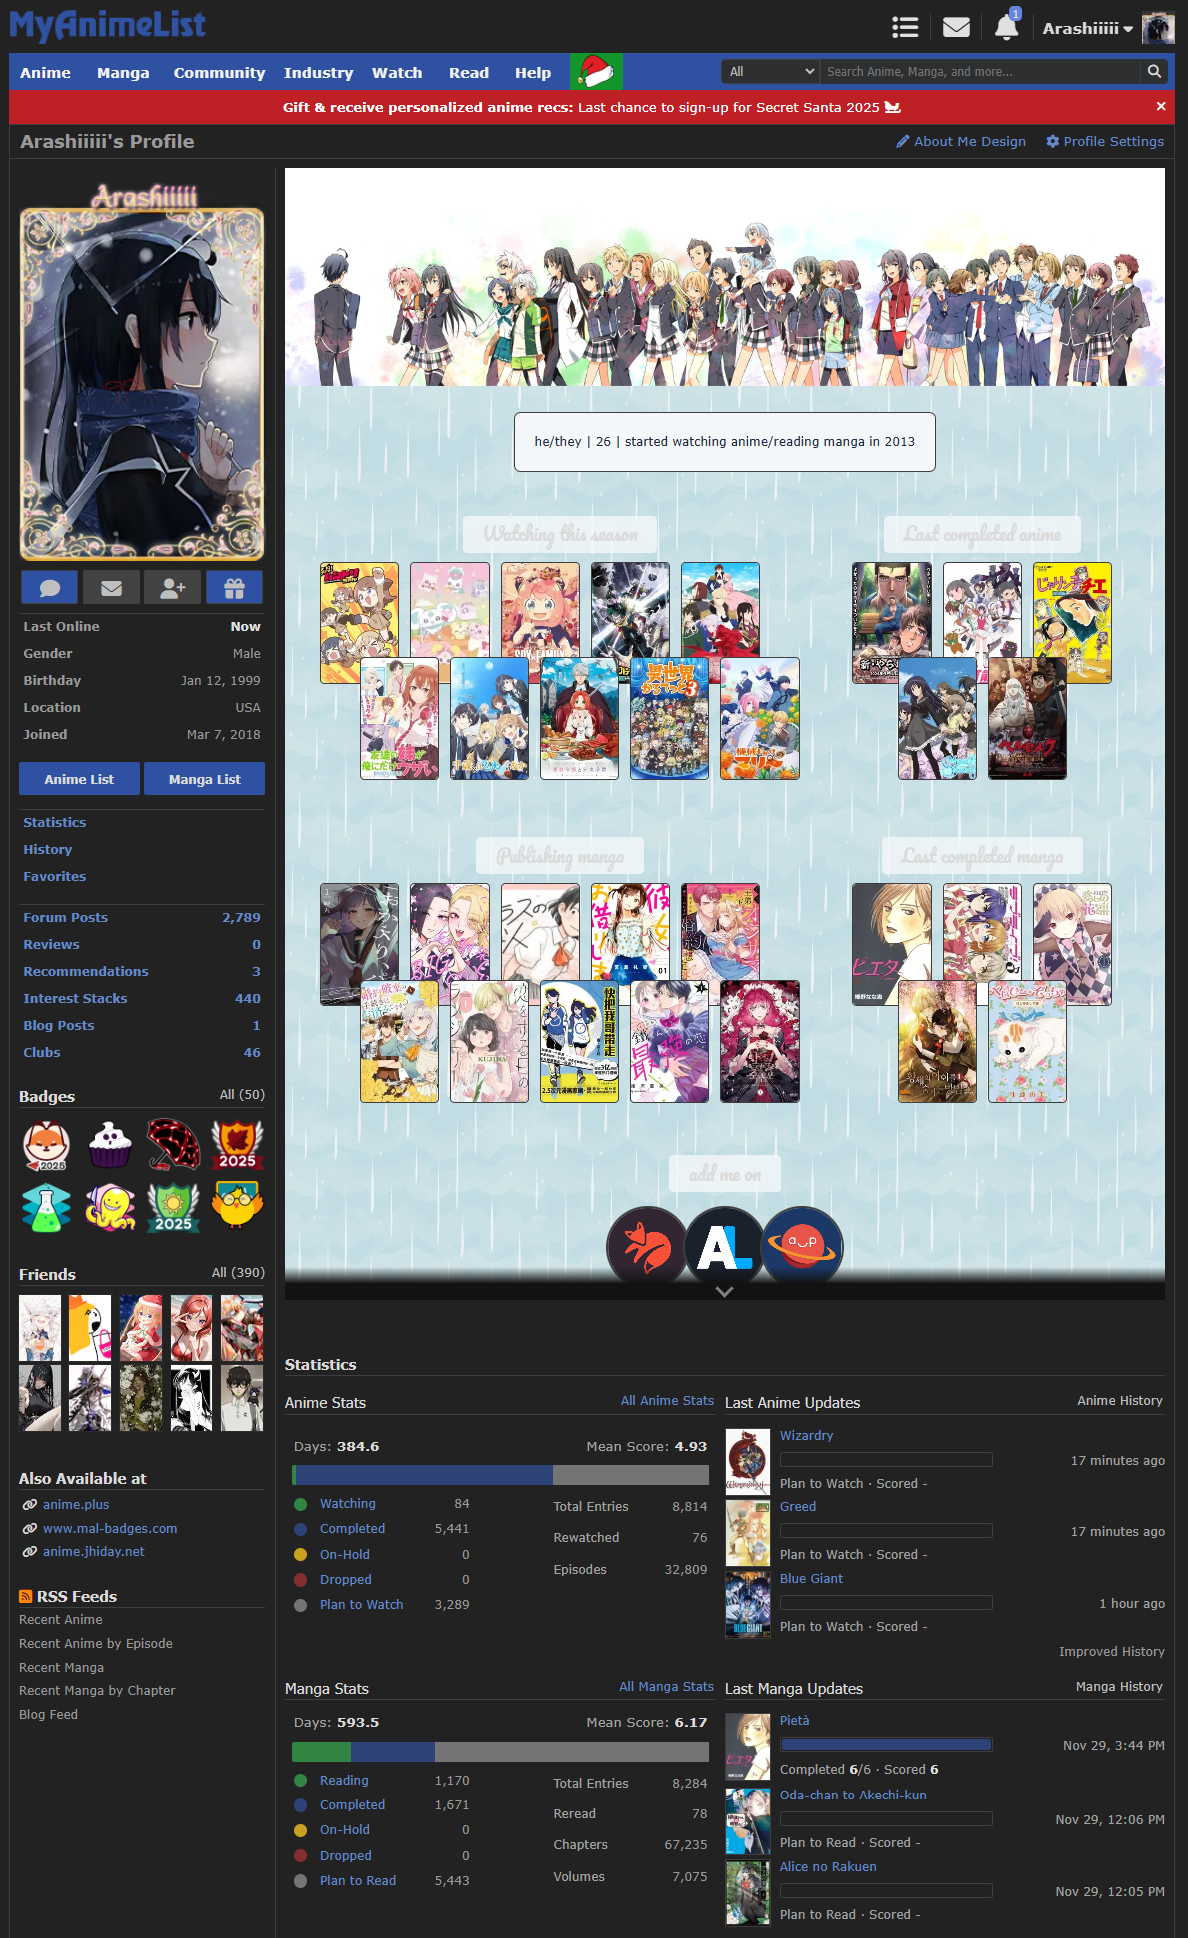Image resolution: width=1188 pixels, height=1938 pixels.
Task: Click the yellow chick with glasses badge
Action: [238, 1207]
